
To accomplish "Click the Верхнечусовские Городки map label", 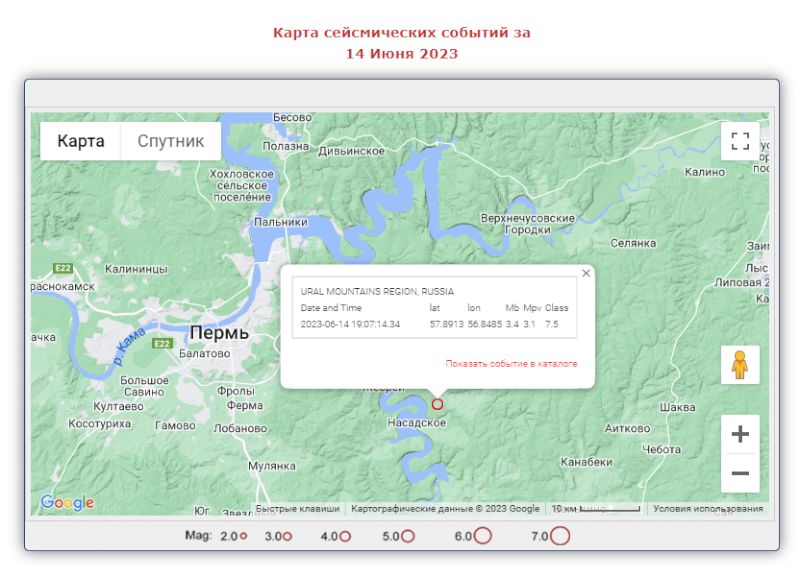I will coord(527,224).
